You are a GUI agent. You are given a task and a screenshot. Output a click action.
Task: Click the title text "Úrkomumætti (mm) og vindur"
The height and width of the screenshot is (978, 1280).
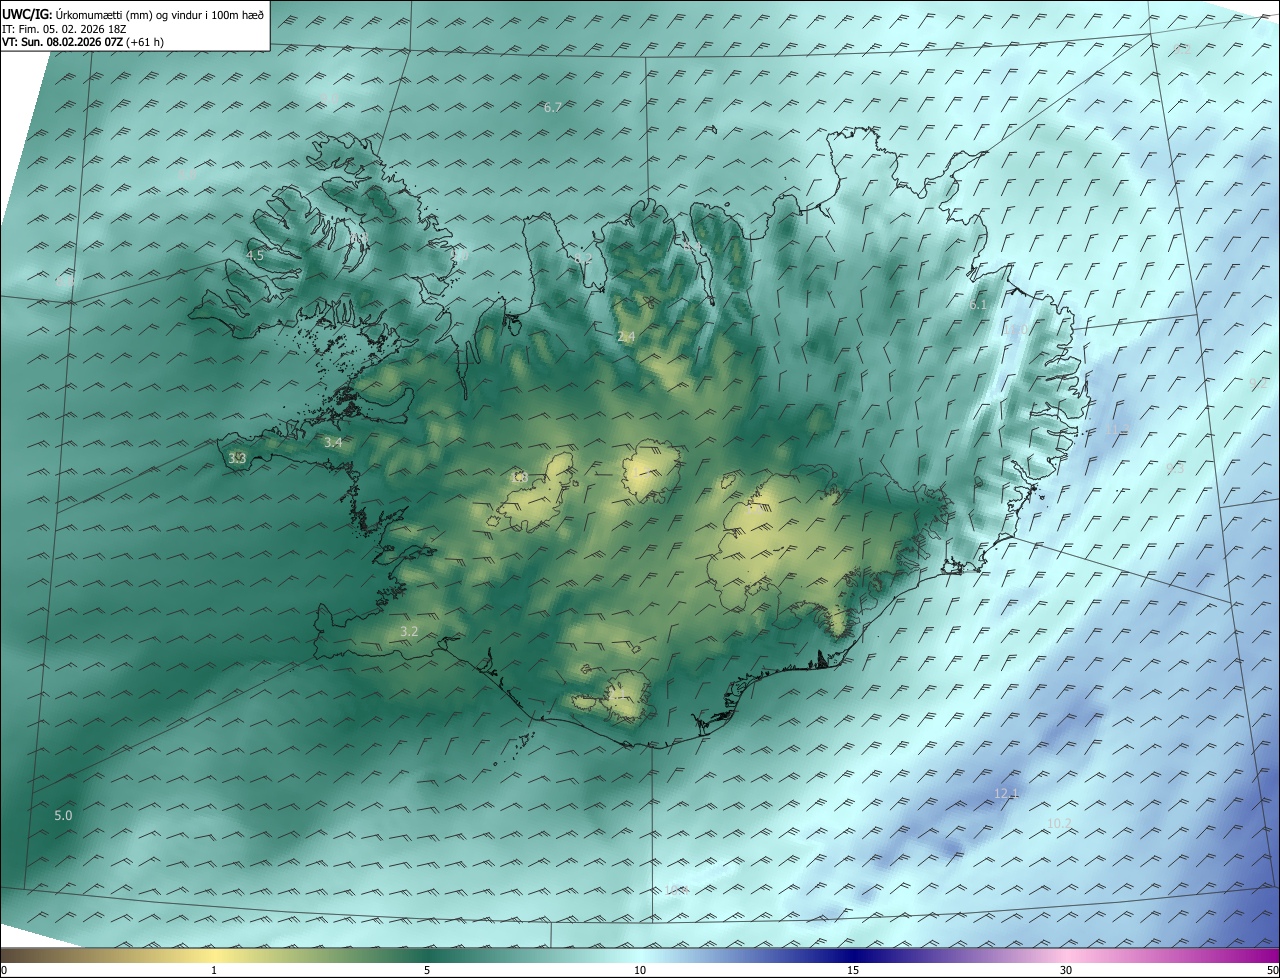127,14
